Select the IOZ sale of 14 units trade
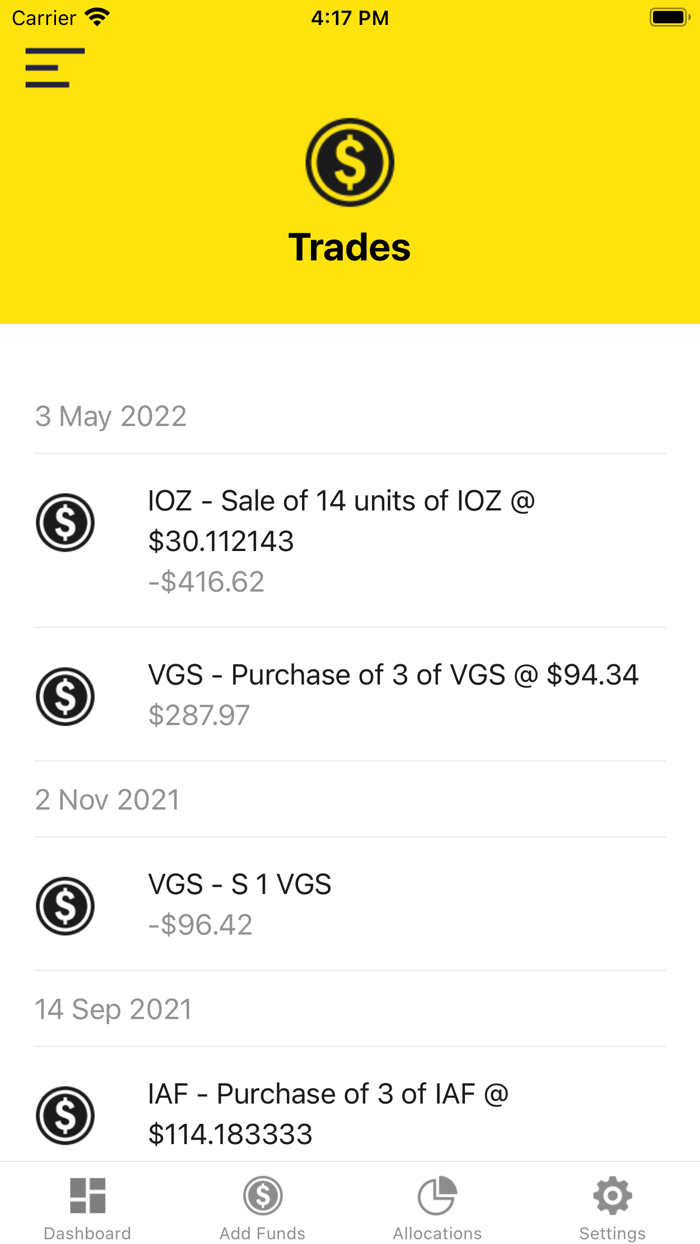This screenshot has width=700, height=1244. tap(341, 520)
